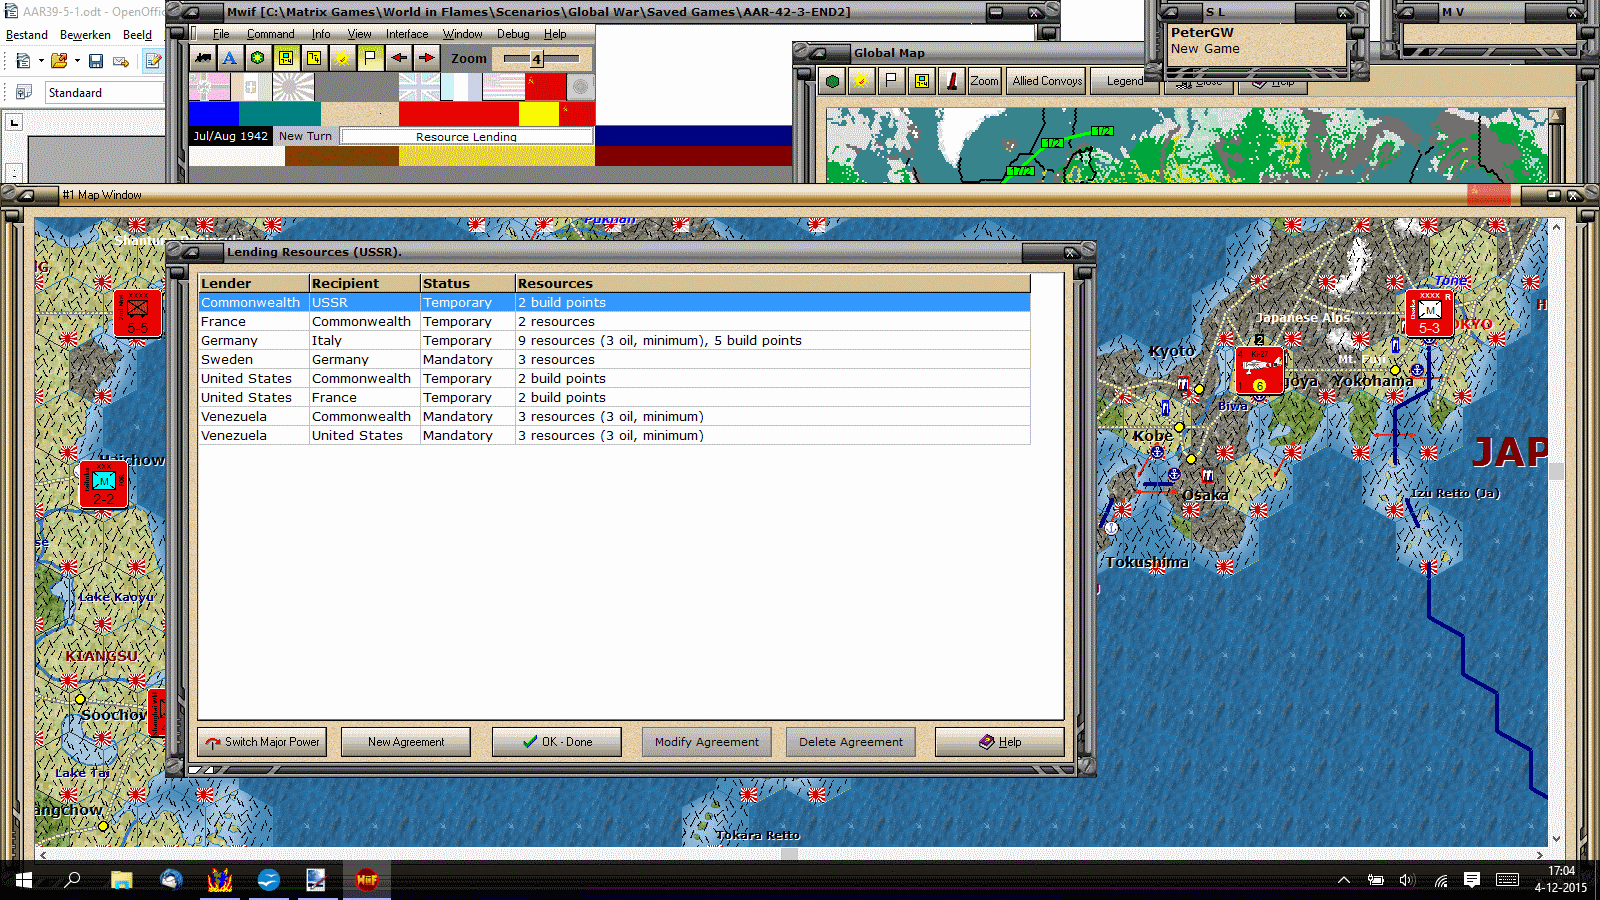Click the sun weather icon in Mwif toolbar

coord(342,58)
